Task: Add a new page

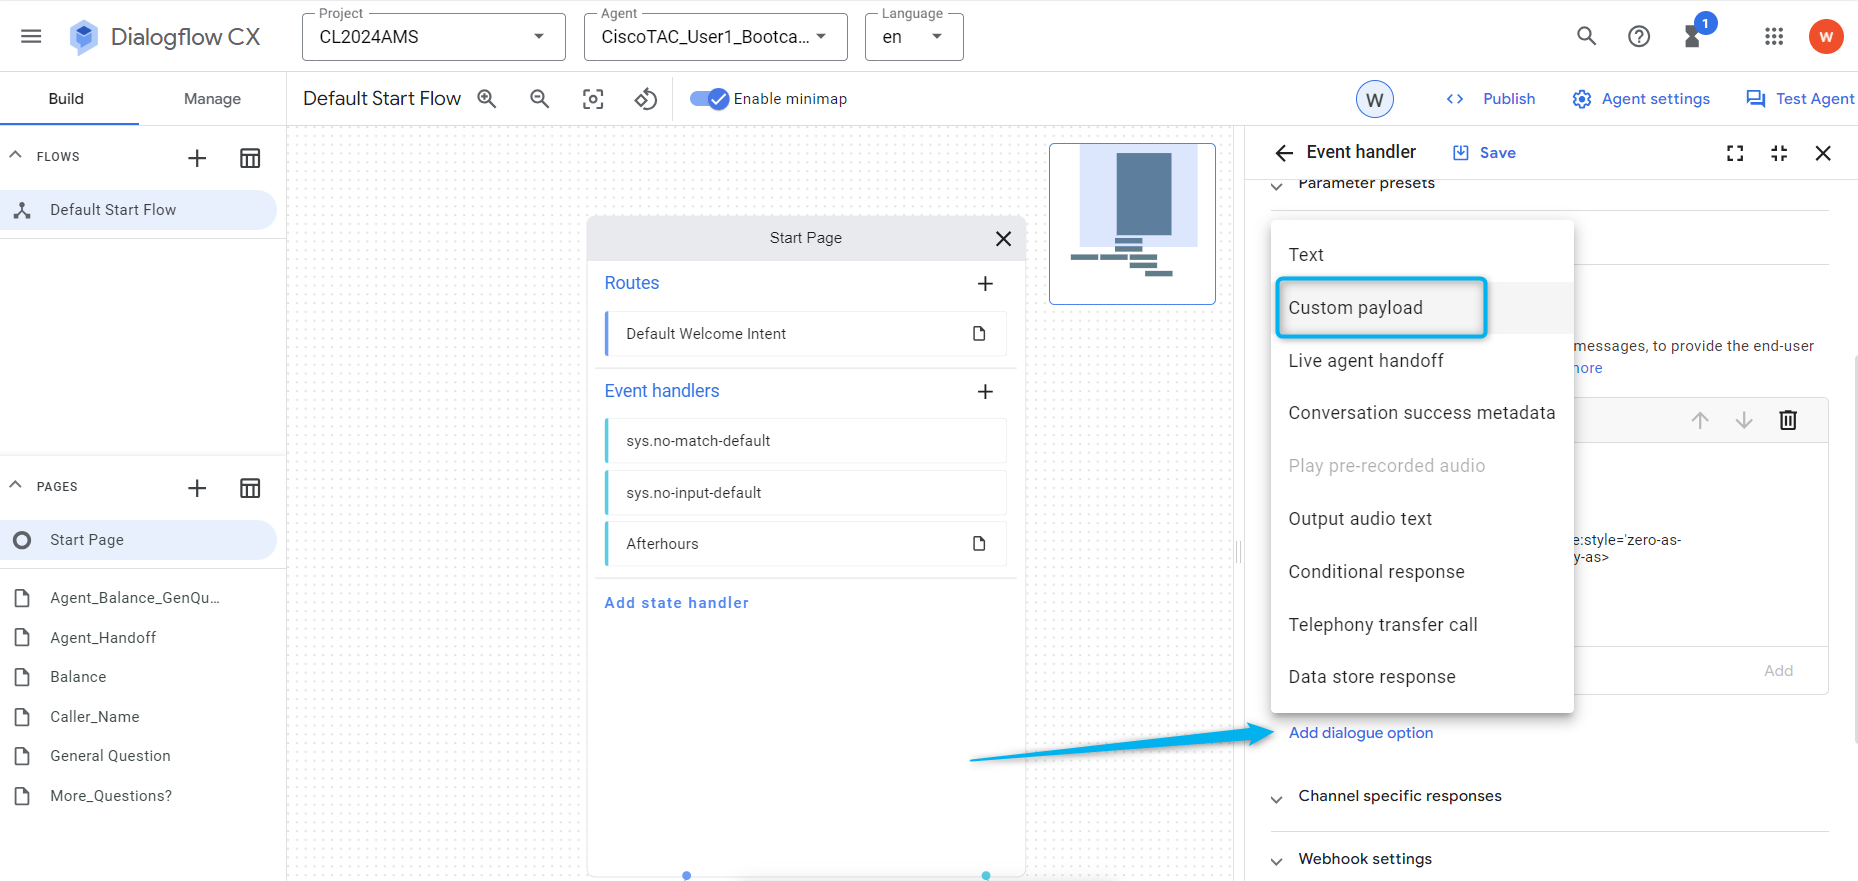Action: pyautogui.click(x=197, y=488)
